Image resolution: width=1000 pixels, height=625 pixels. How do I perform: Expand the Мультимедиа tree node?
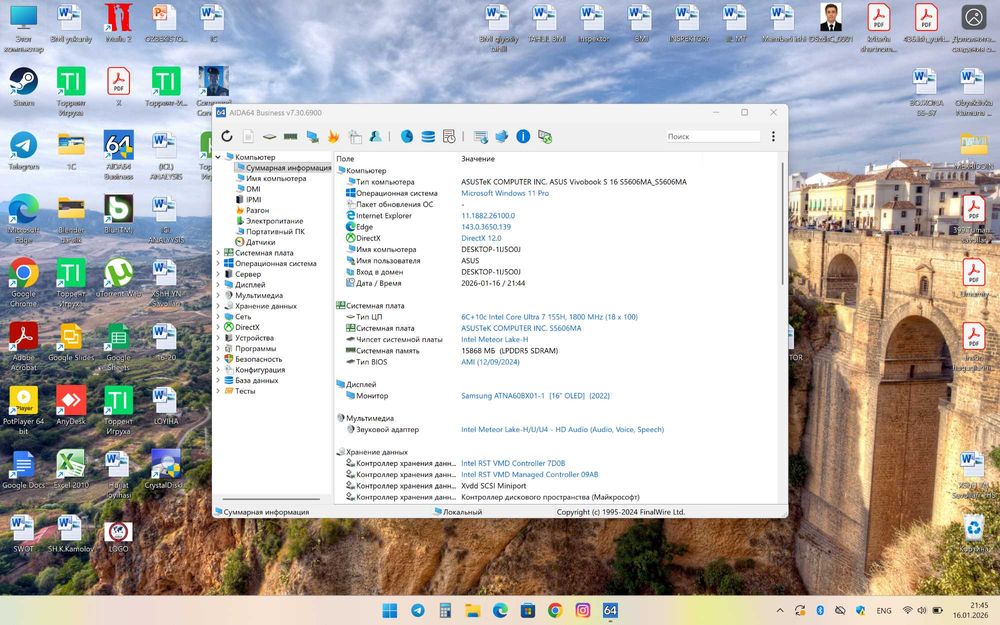pos(218,295)
